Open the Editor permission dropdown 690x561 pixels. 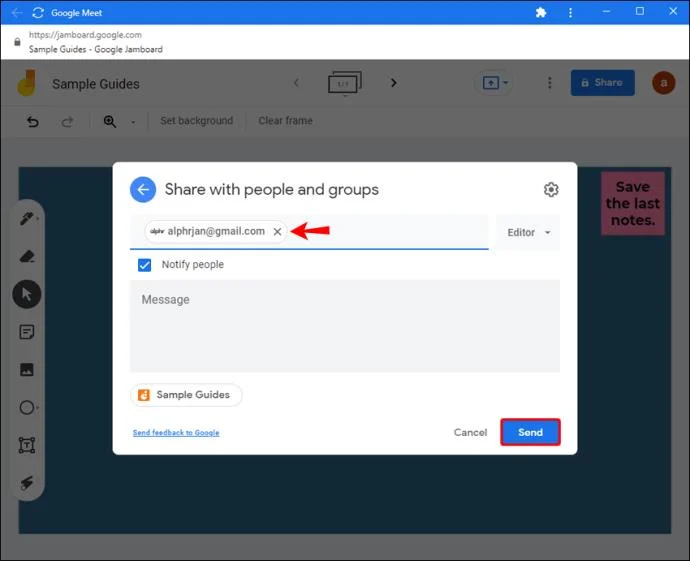coord(528,232)
